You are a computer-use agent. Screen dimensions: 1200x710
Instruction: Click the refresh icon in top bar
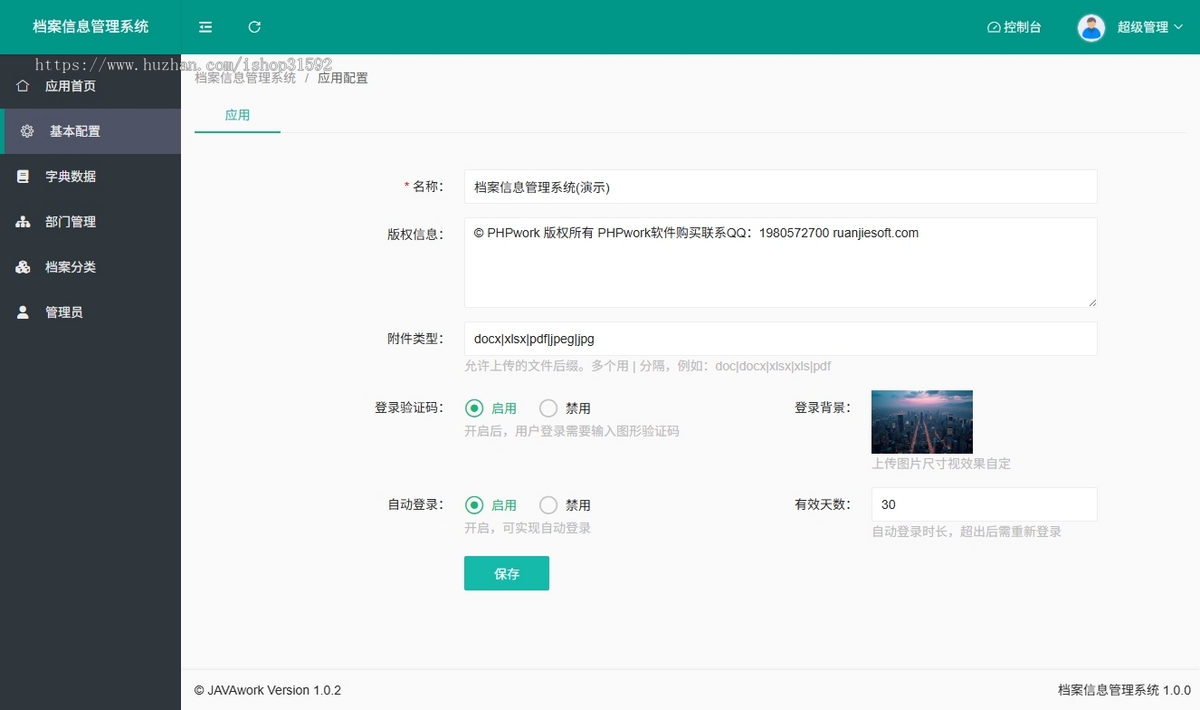click(254, 27)
